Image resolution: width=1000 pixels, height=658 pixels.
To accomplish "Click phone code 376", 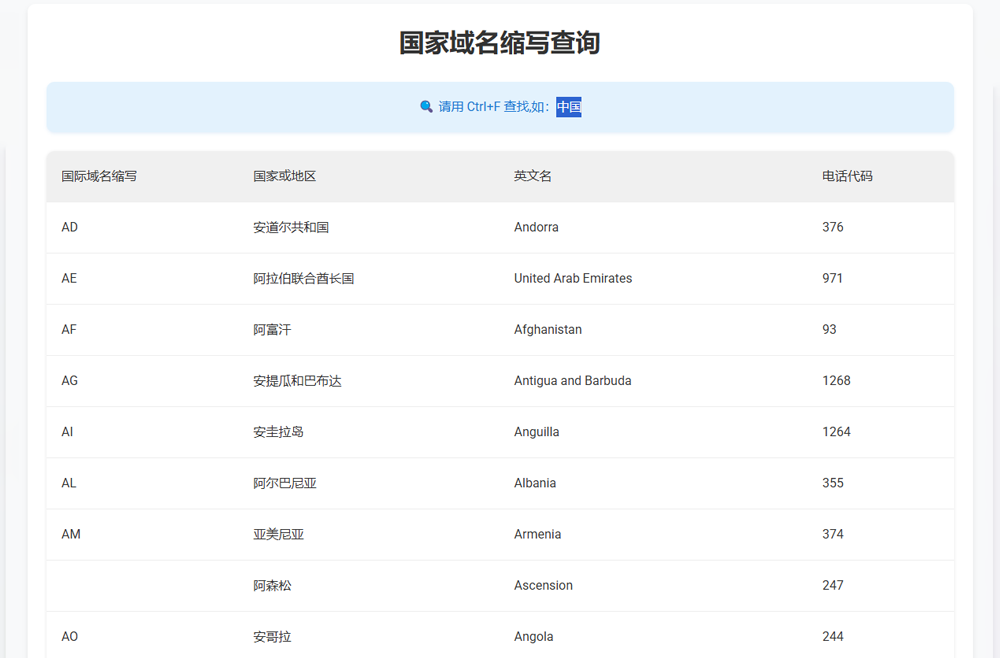I will pyautogui.click(x=833, y=227).
